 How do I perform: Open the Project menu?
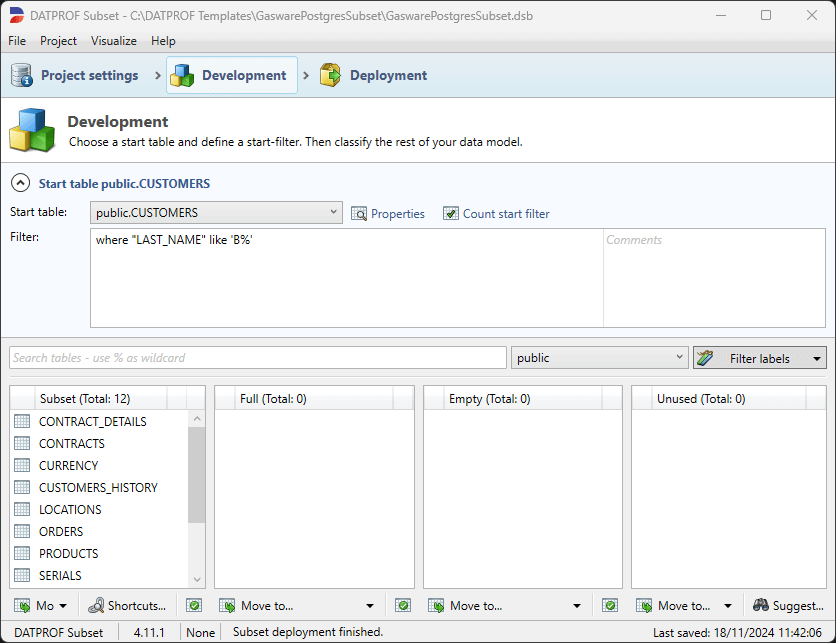(x=58, y=41)
